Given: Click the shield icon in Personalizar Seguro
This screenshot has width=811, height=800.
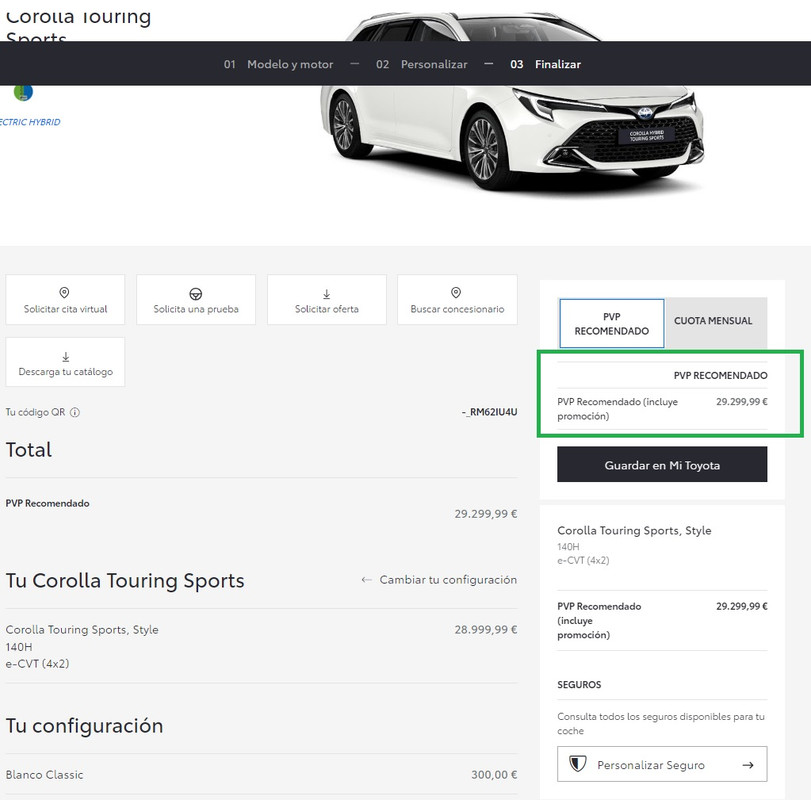Looking at the screenshot, I should [x=577, y=764].
